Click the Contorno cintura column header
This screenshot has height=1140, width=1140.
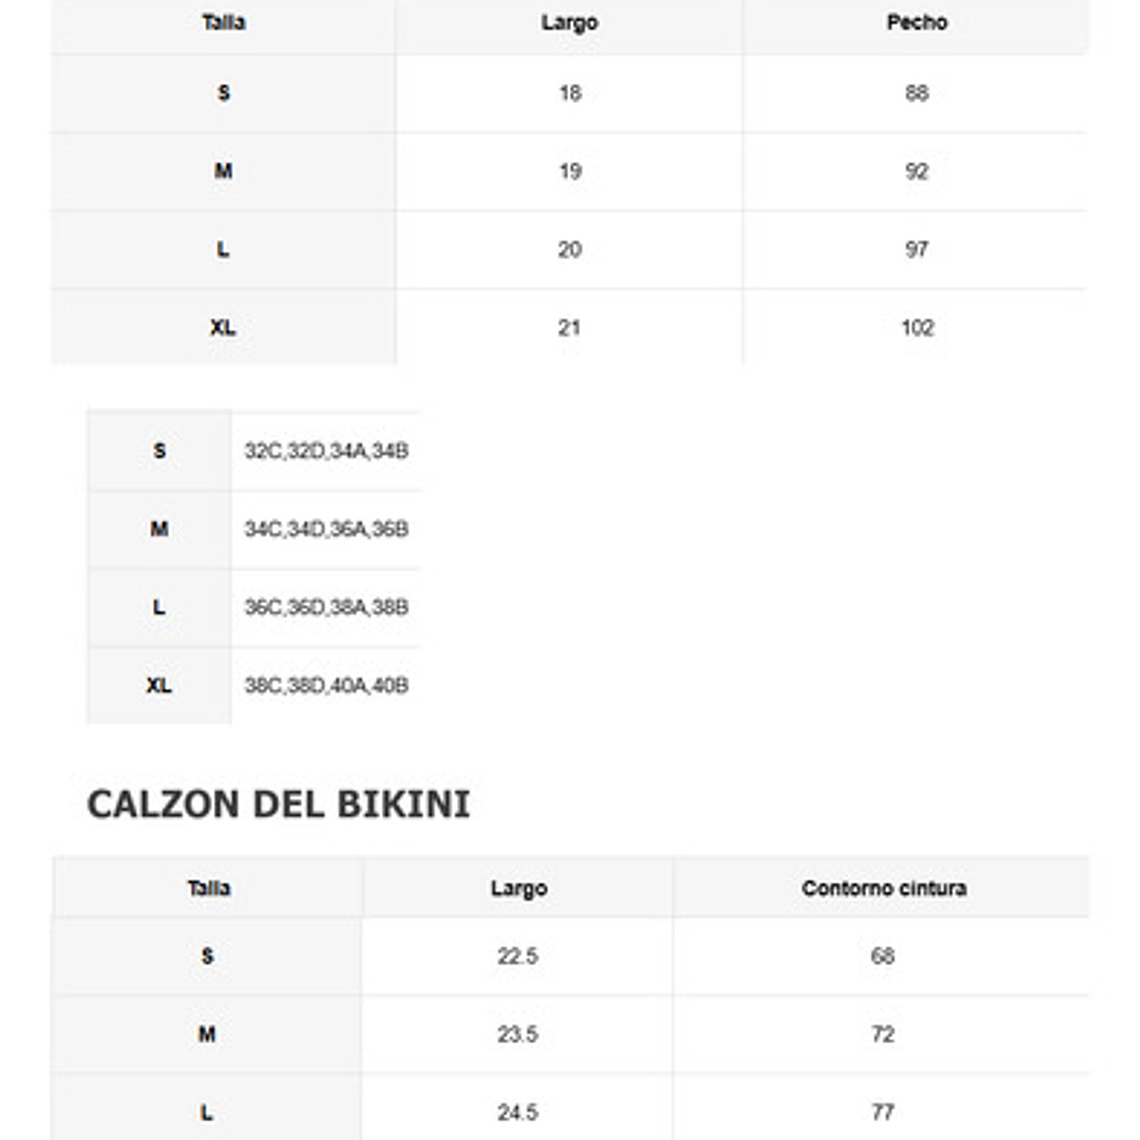pyautogui.click(x=883, y=888)
